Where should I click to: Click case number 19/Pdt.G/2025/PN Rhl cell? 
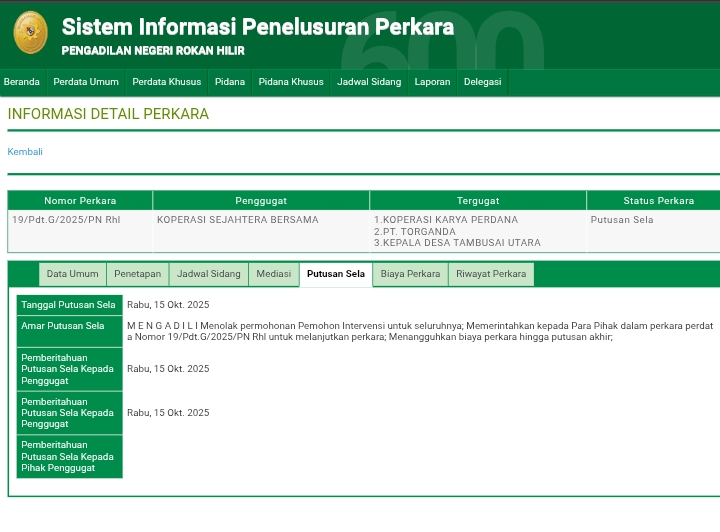point(66,220)
